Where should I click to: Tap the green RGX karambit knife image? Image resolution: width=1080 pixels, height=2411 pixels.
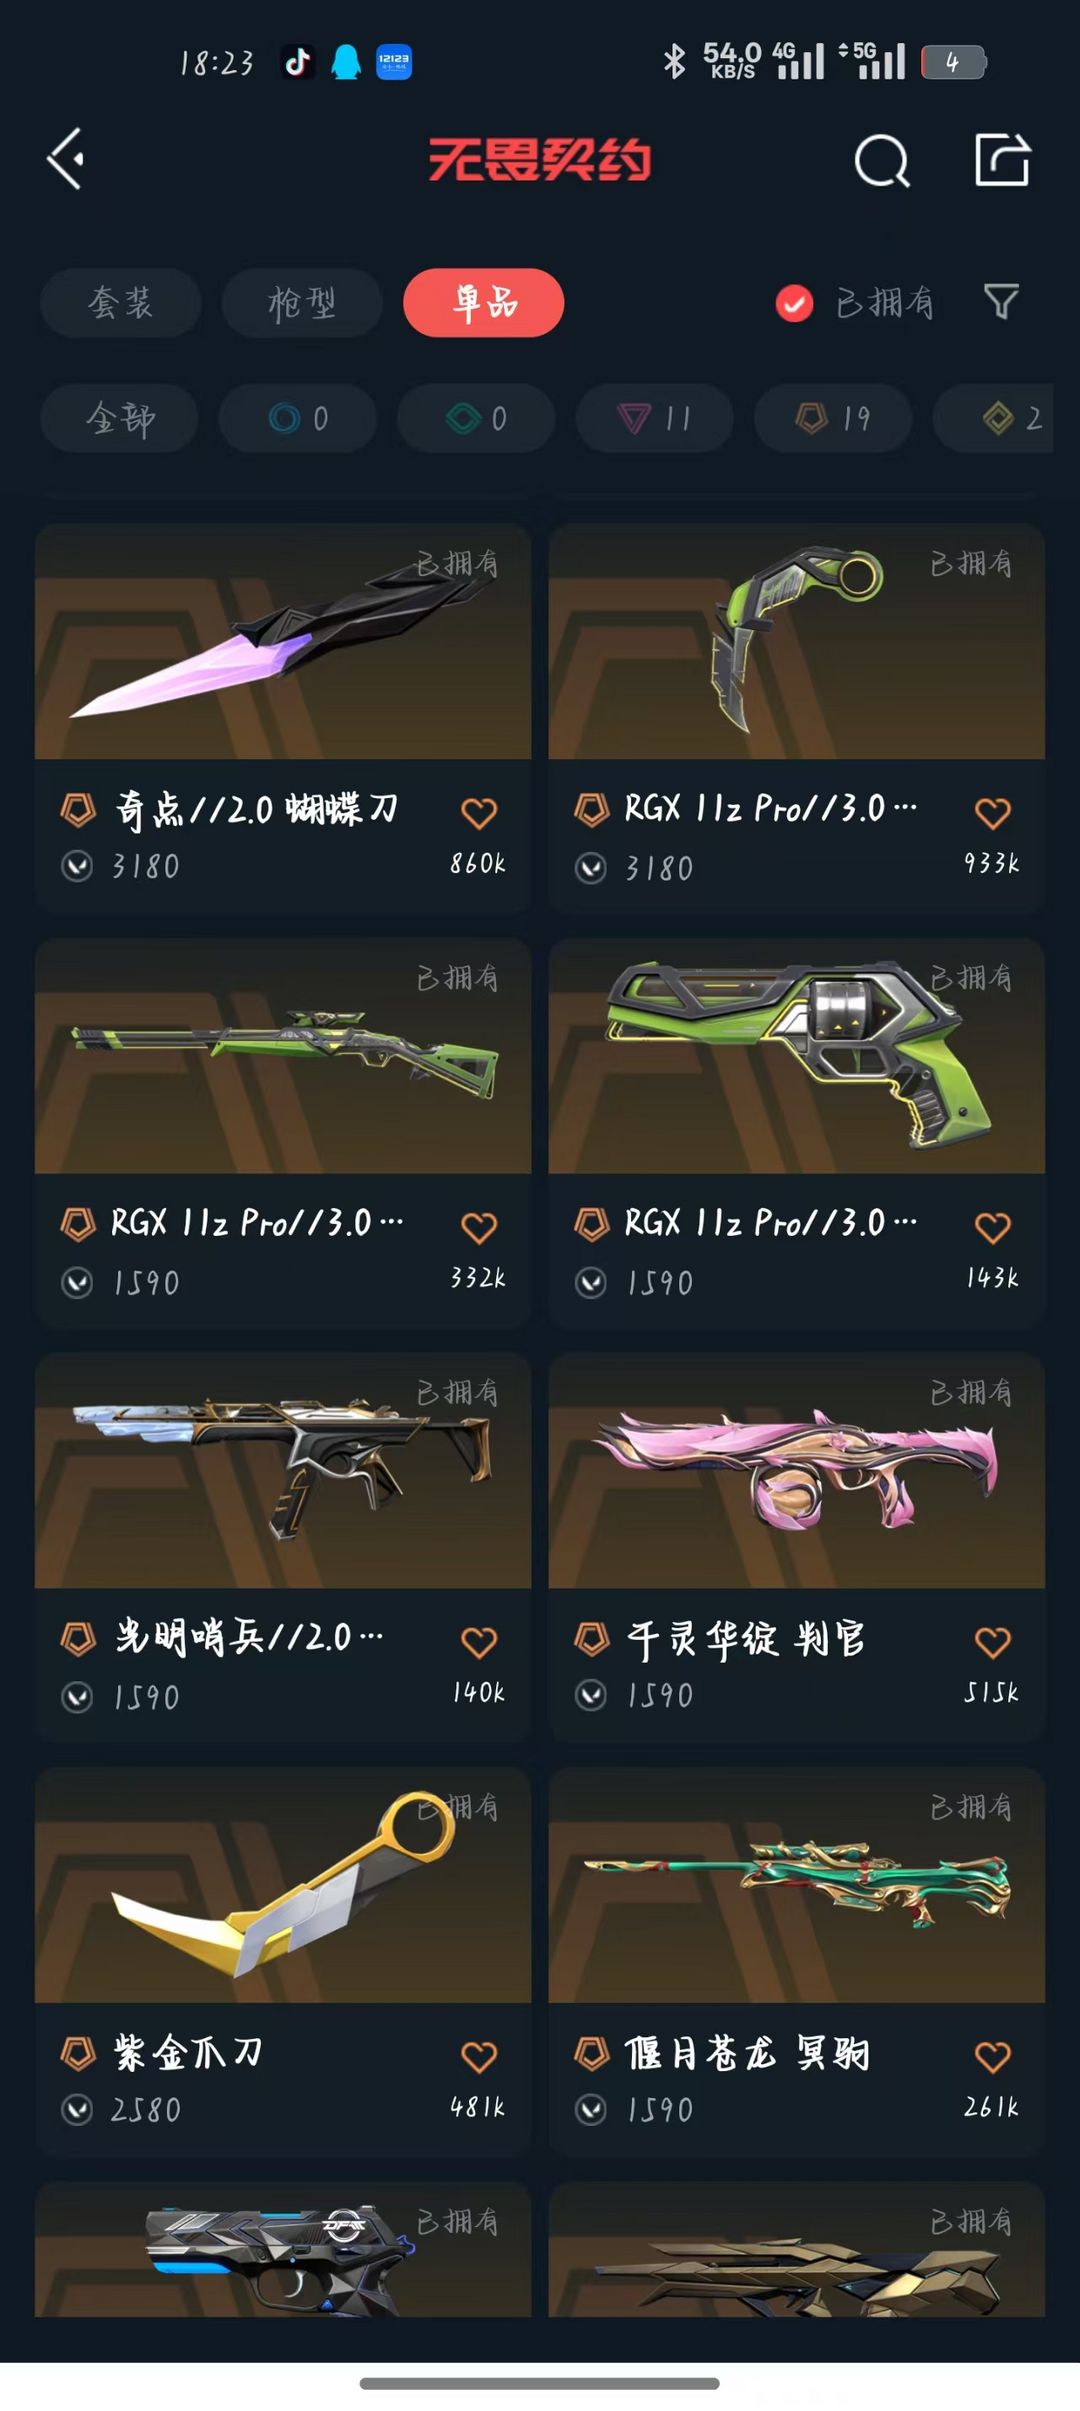click(797, 641)
